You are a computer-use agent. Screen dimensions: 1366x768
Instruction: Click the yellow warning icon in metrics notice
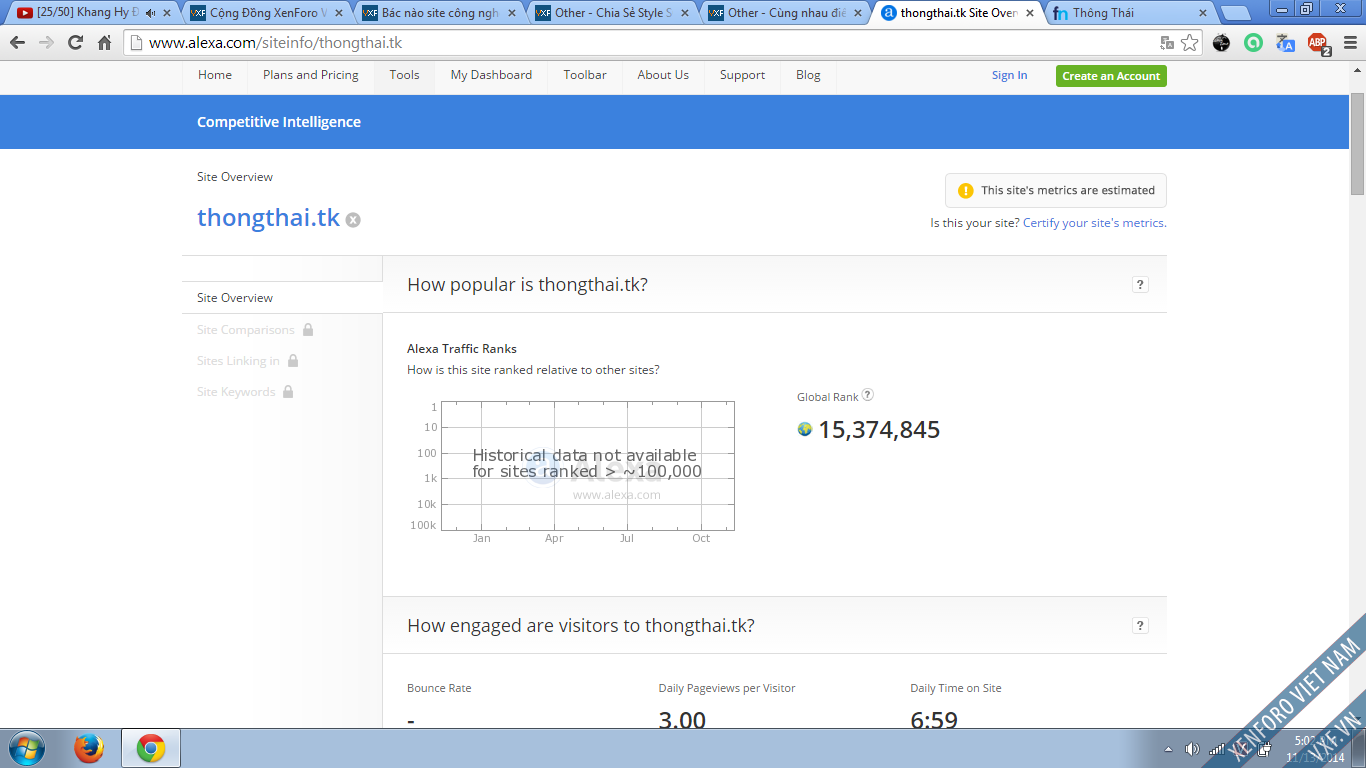[965, 190]
